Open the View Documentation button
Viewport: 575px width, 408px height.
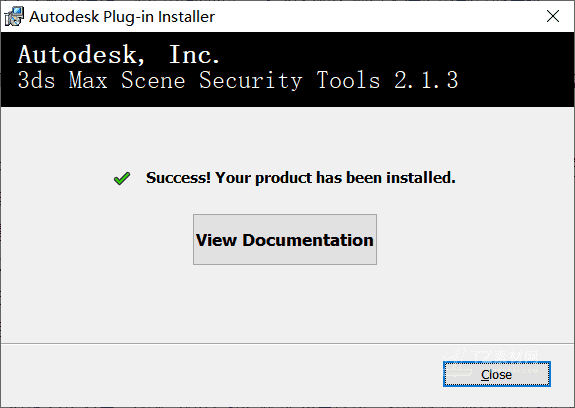tap(285, 239)
